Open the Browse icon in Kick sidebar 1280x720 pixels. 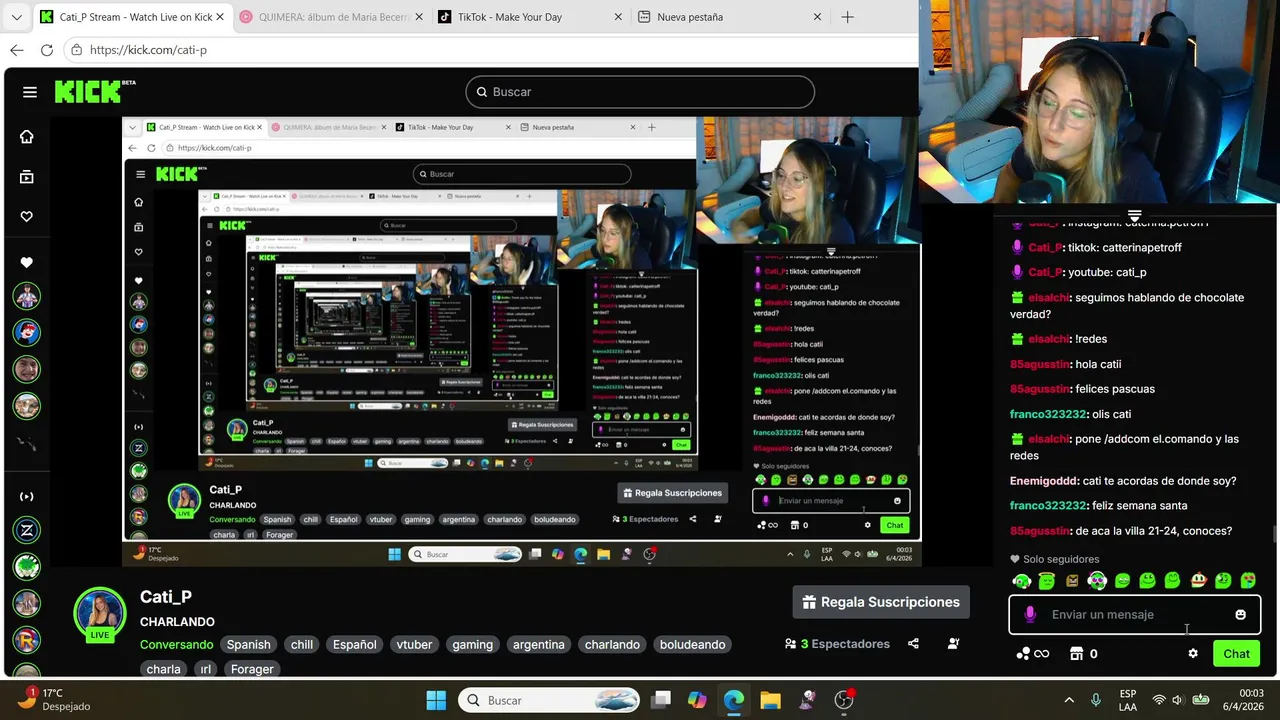[x=27, y=177]
